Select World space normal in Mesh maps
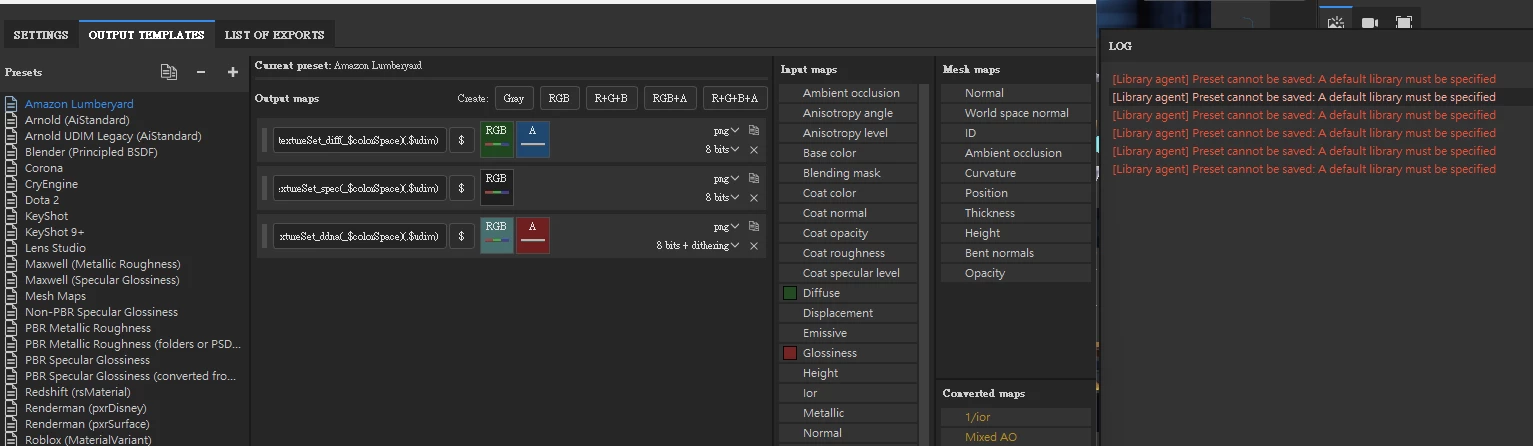The image size is (1533, 446). coord(1016,113)
